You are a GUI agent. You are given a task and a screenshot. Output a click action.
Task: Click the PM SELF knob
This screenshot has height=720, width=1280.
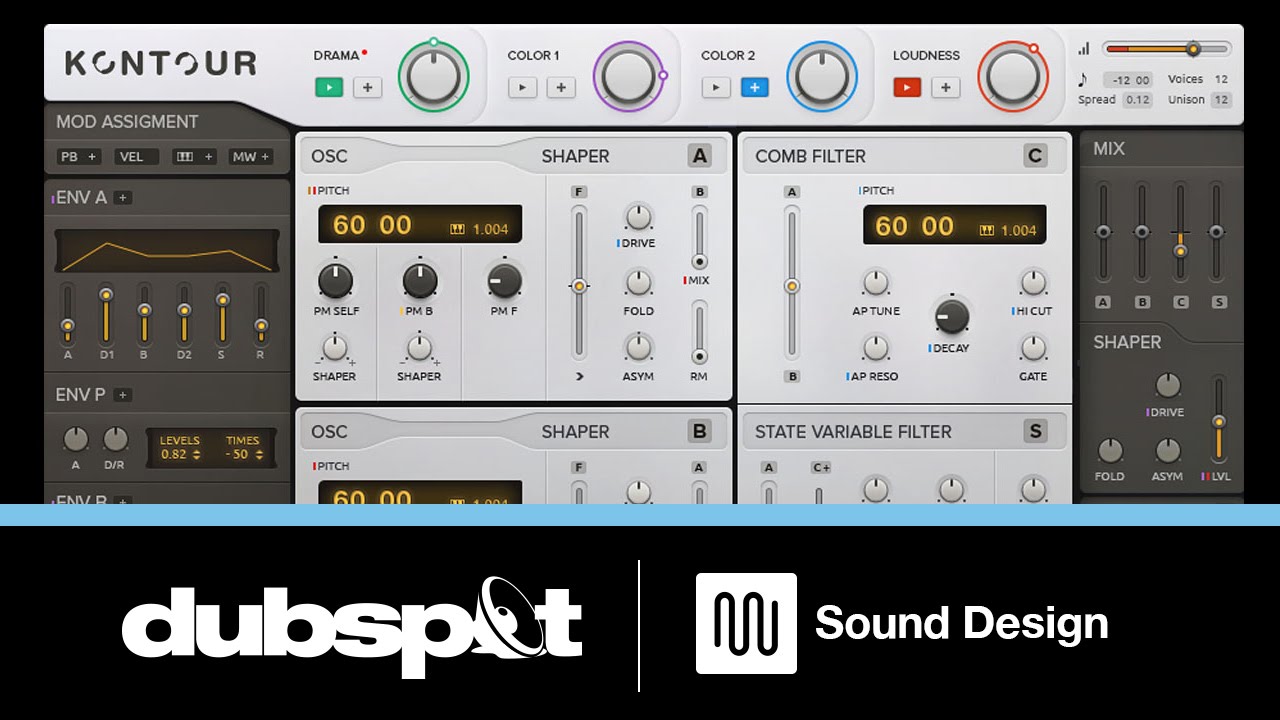click(x=336, y=281)
